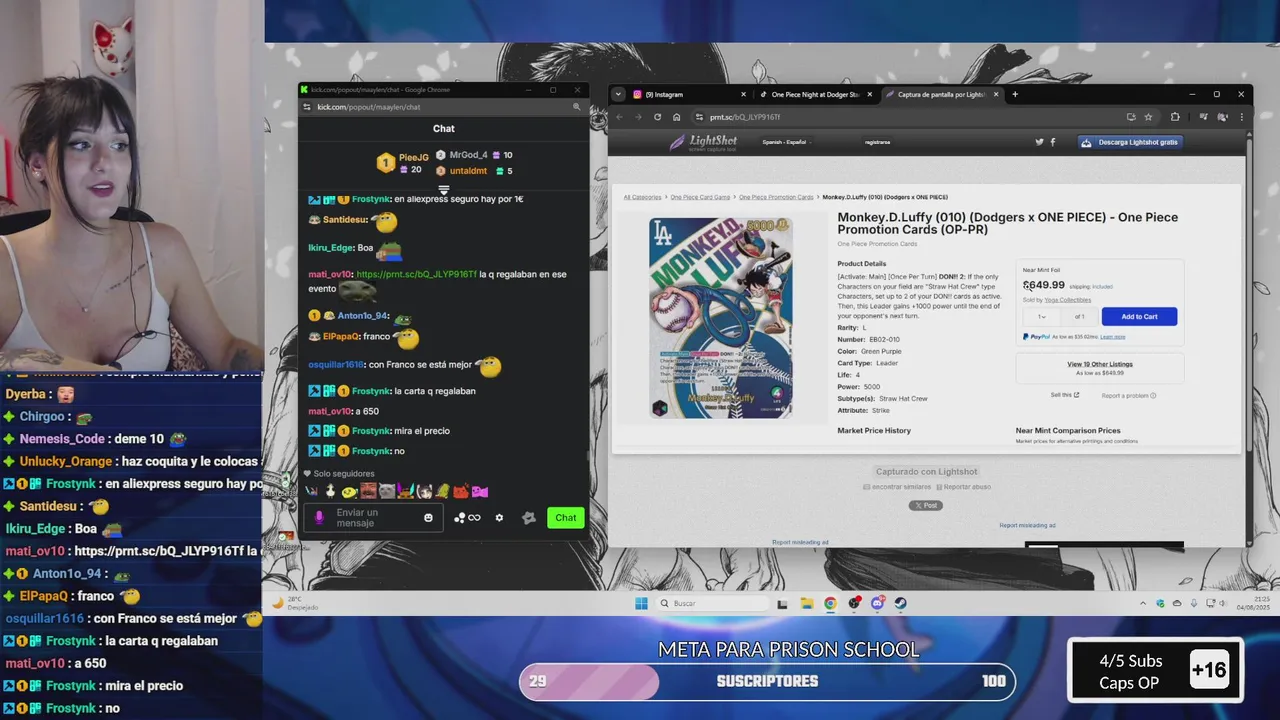Click the 'registrarse' link
The width and height of the screenshot is (1280, 720).
pos(877,142)
